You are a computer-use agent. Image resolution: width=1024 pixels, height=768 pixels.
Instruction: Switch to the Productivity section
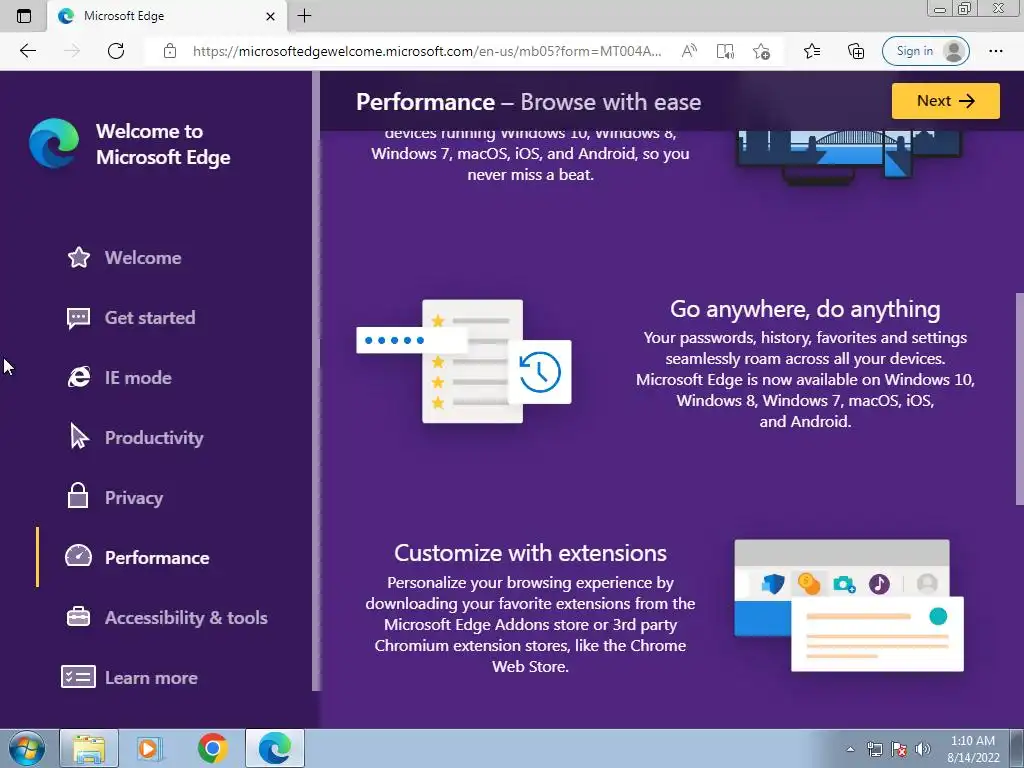(154, 438)
